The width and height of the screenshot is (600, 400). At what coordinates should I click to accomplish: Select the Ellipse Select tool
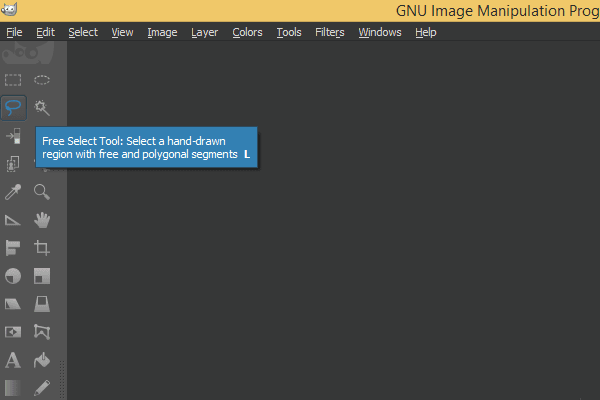(x=42, y=80)
